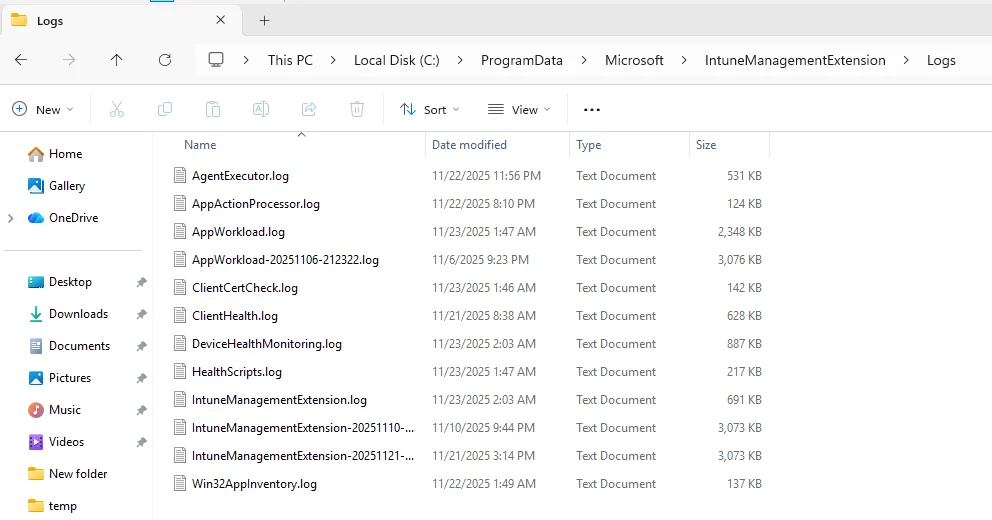Unpin icon next to Desktop
The width and height of the screenshot is (992, 520).
[142, 282]
